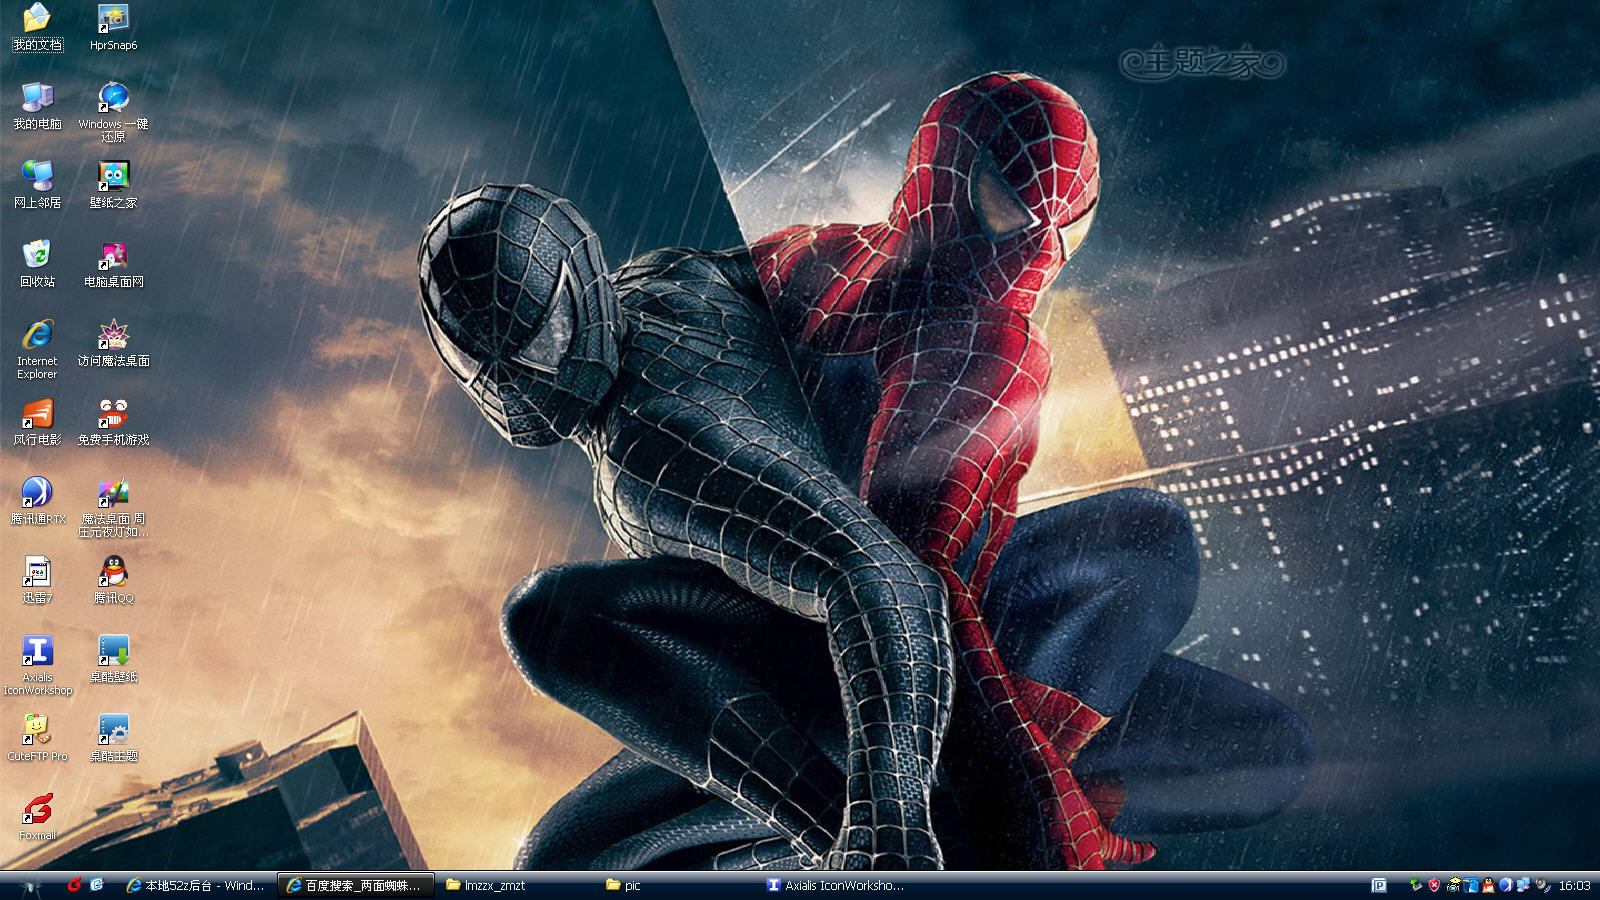This screenshot has width=1600, height=900.
Task: Open the 我的文档 desktop folder icon
Action: (x=37, y=27)
